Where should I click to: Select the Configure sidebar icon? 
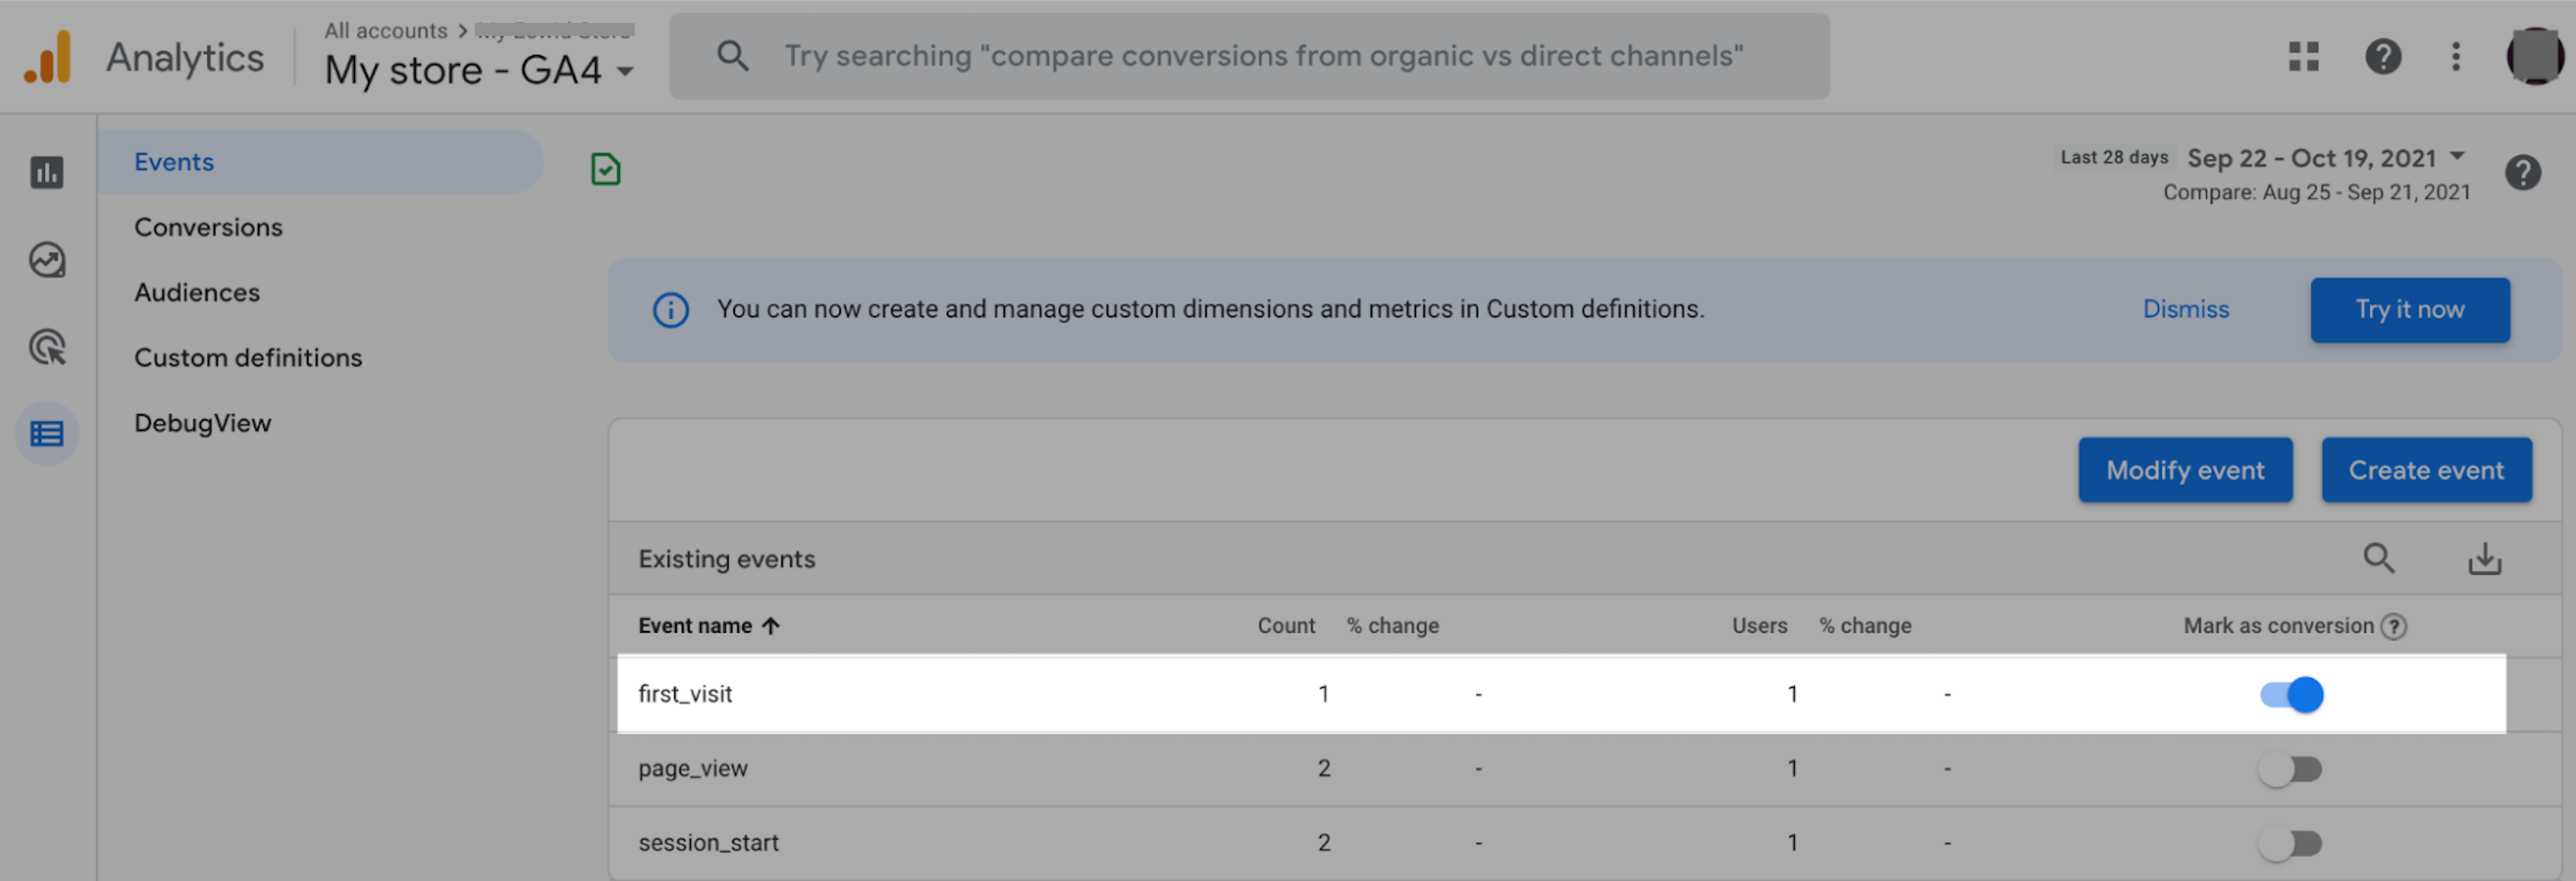click(x=46, y=433)
